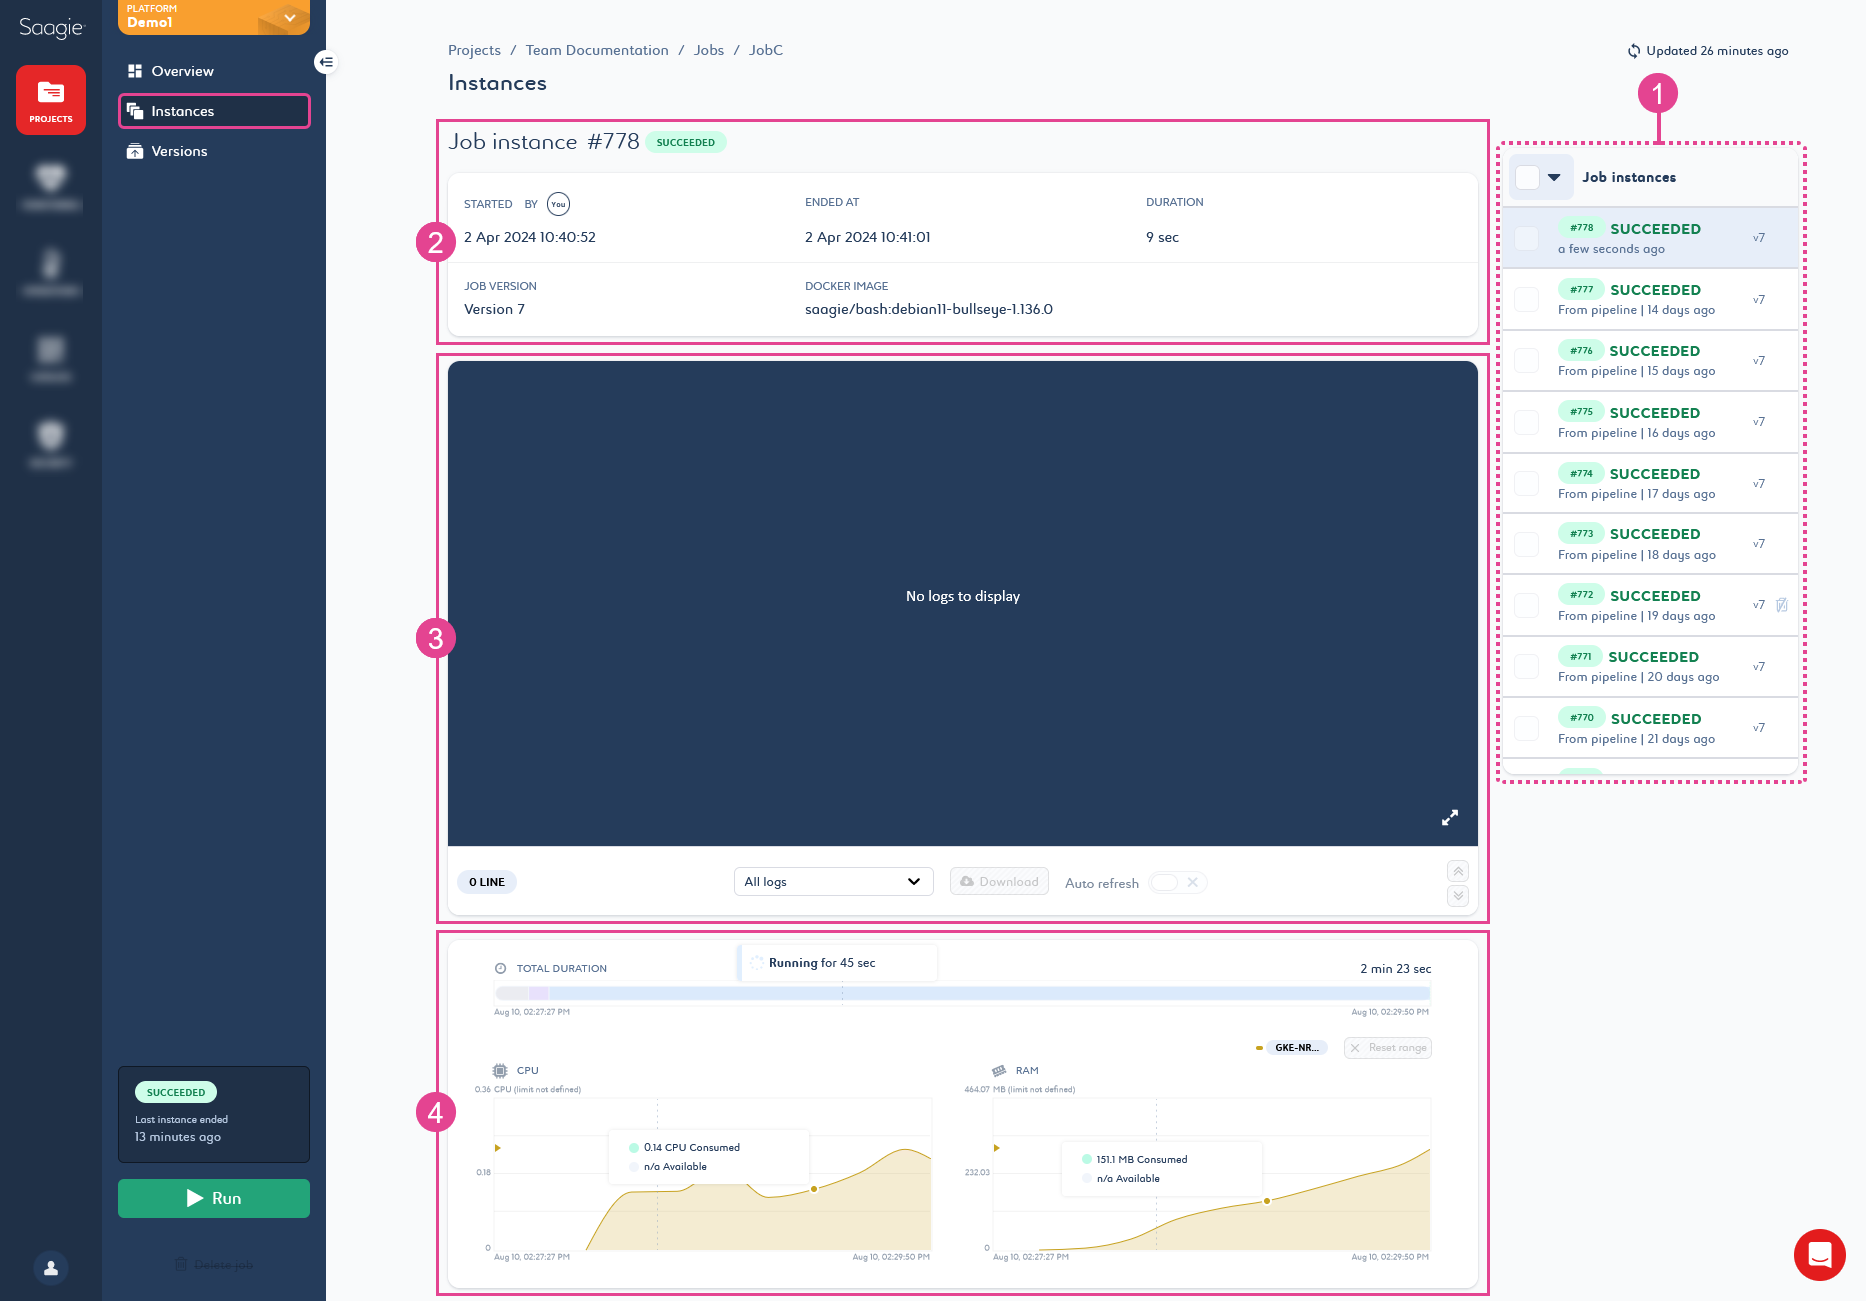This screenshot has height=1301, width=1866.
Task: Click the data point on the RAM chart
Action: (1267, 1201)
